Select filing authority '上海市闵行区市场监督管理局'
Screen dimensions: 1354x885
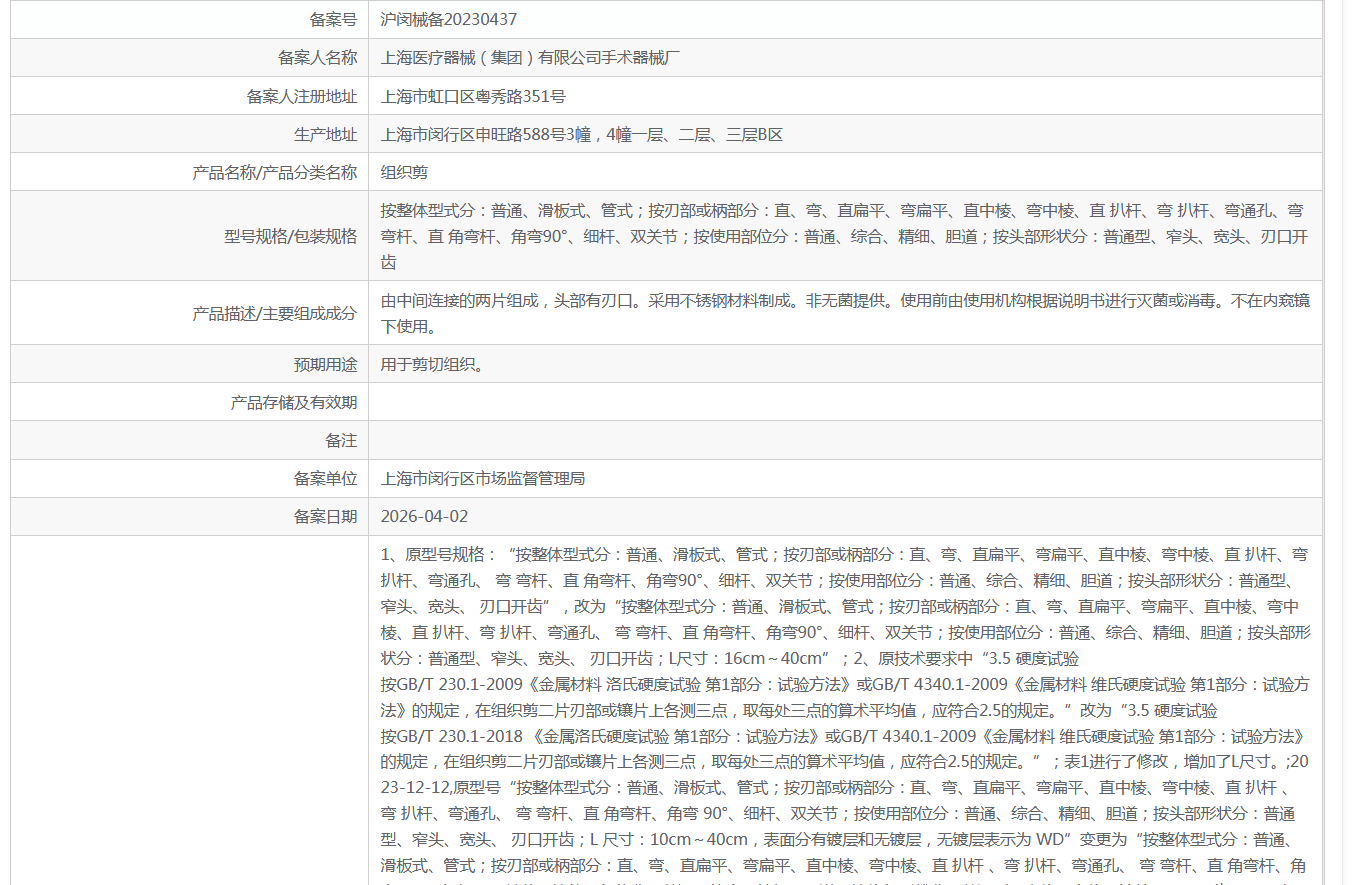click(x=483, y=478)
